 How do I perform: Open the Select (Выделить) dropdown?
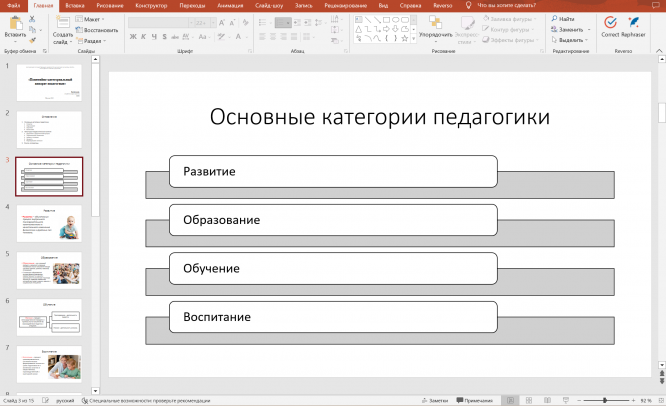pos(570,40)
